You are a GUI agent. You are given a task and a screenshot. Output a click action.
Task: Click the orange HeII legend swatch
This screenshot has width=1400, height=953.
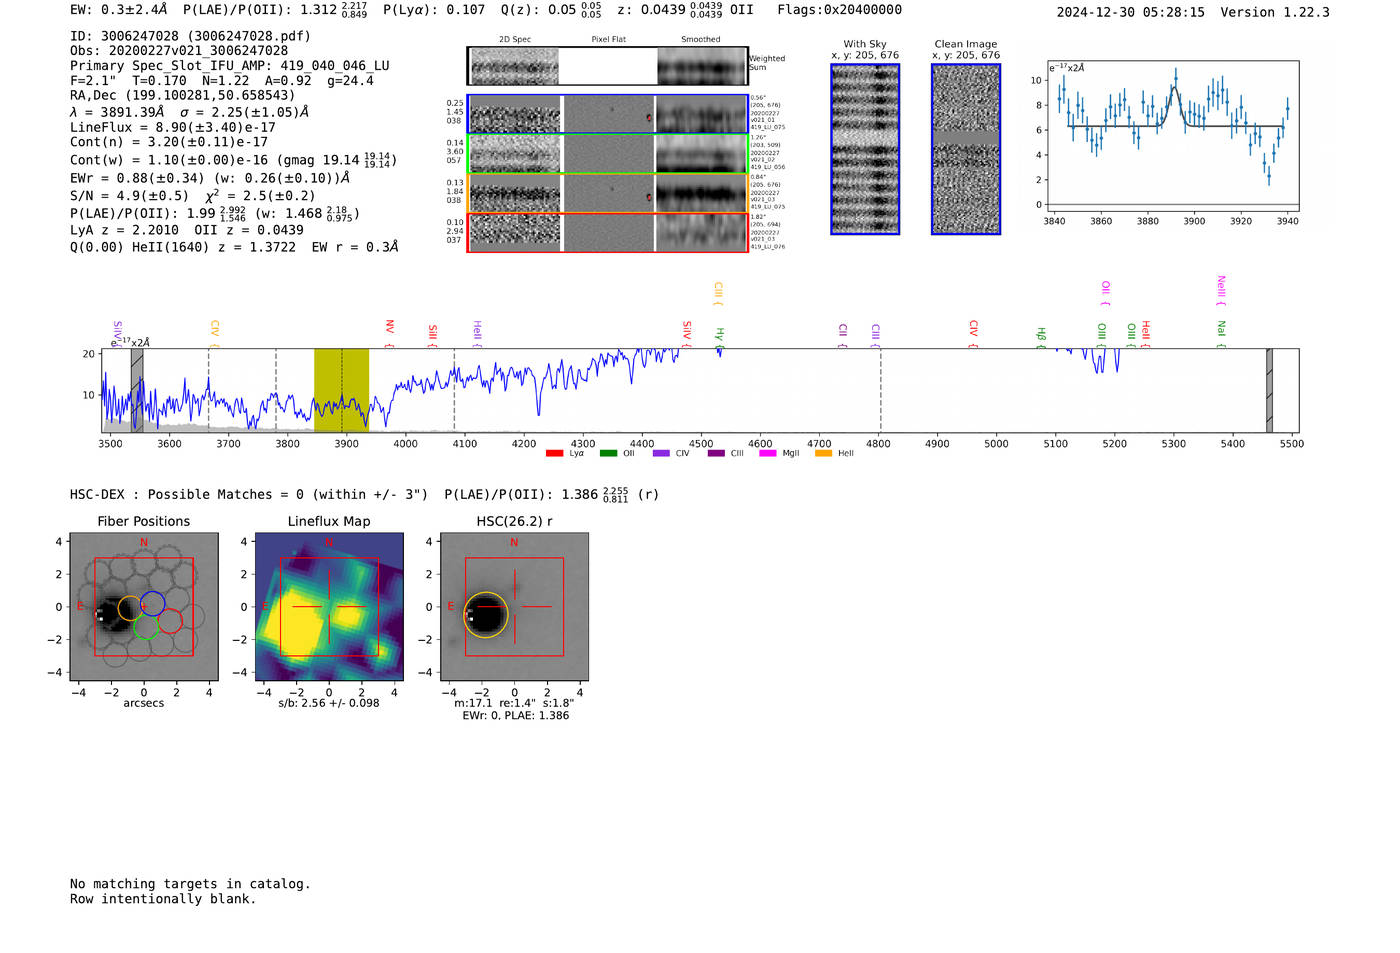tap(824, 453)
